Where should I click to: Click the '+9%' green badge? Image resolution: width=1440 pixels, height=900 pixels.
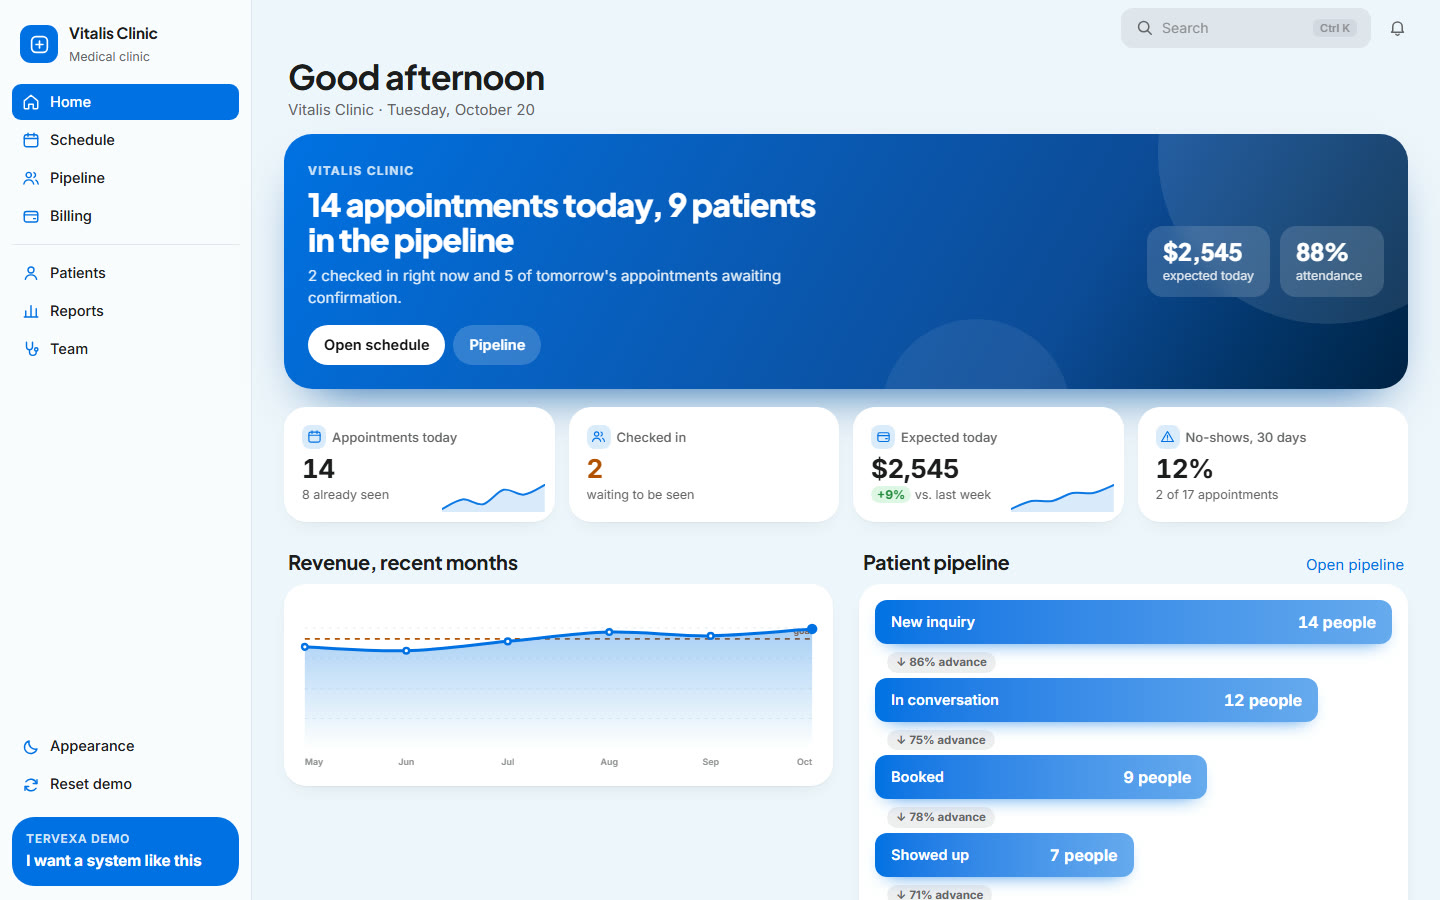click(890, 495)
